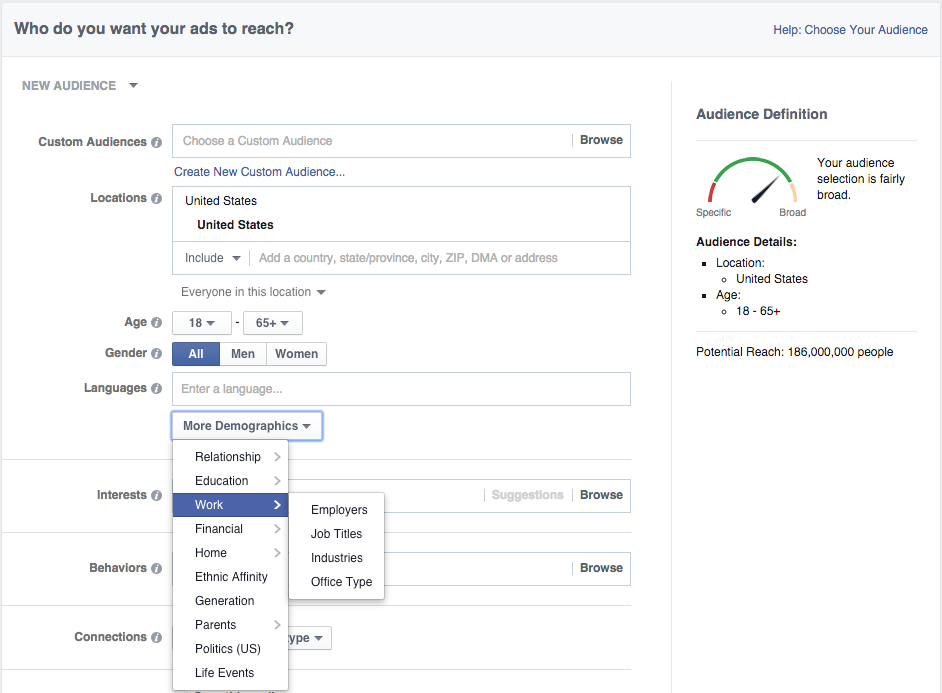Open Create New Custom Audience link

[x=259, y=172]
